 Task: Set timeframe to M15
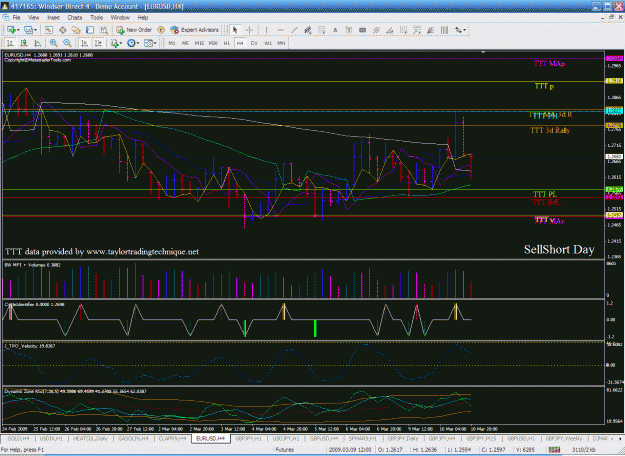coord(199,43)
